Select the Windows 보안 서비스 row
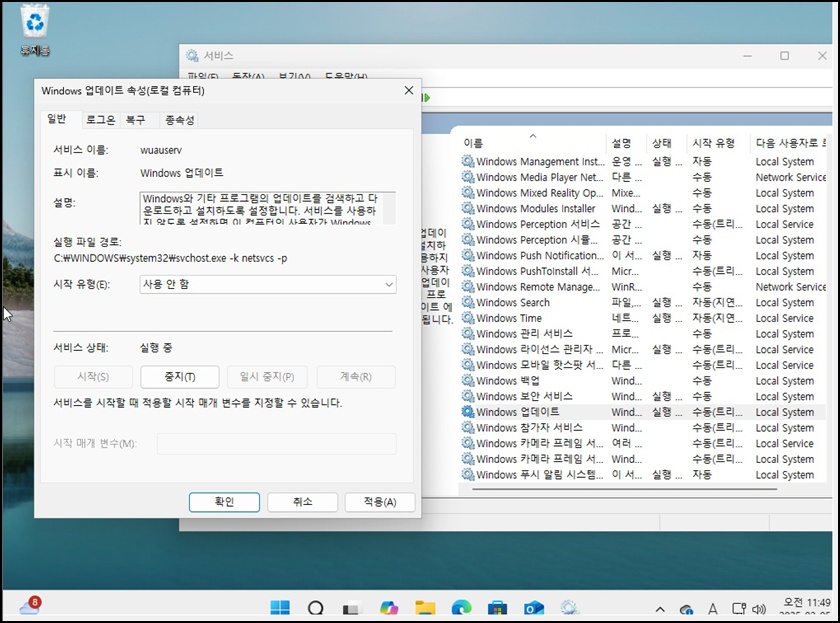The width and height of the screenshot is (840, 623). [x=643, y=396]
